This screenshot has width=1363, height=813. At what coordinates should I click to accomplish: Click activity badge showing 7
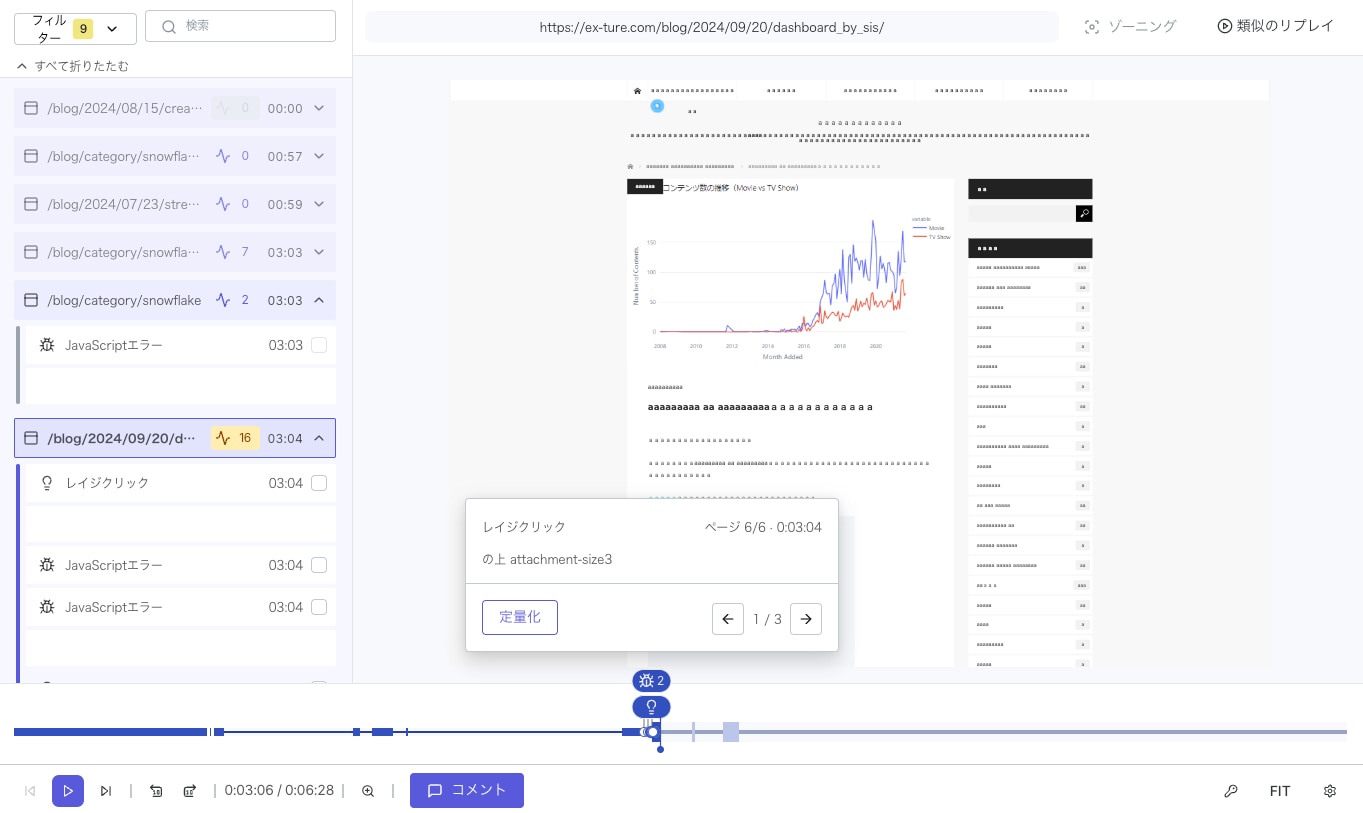point(235,252)
